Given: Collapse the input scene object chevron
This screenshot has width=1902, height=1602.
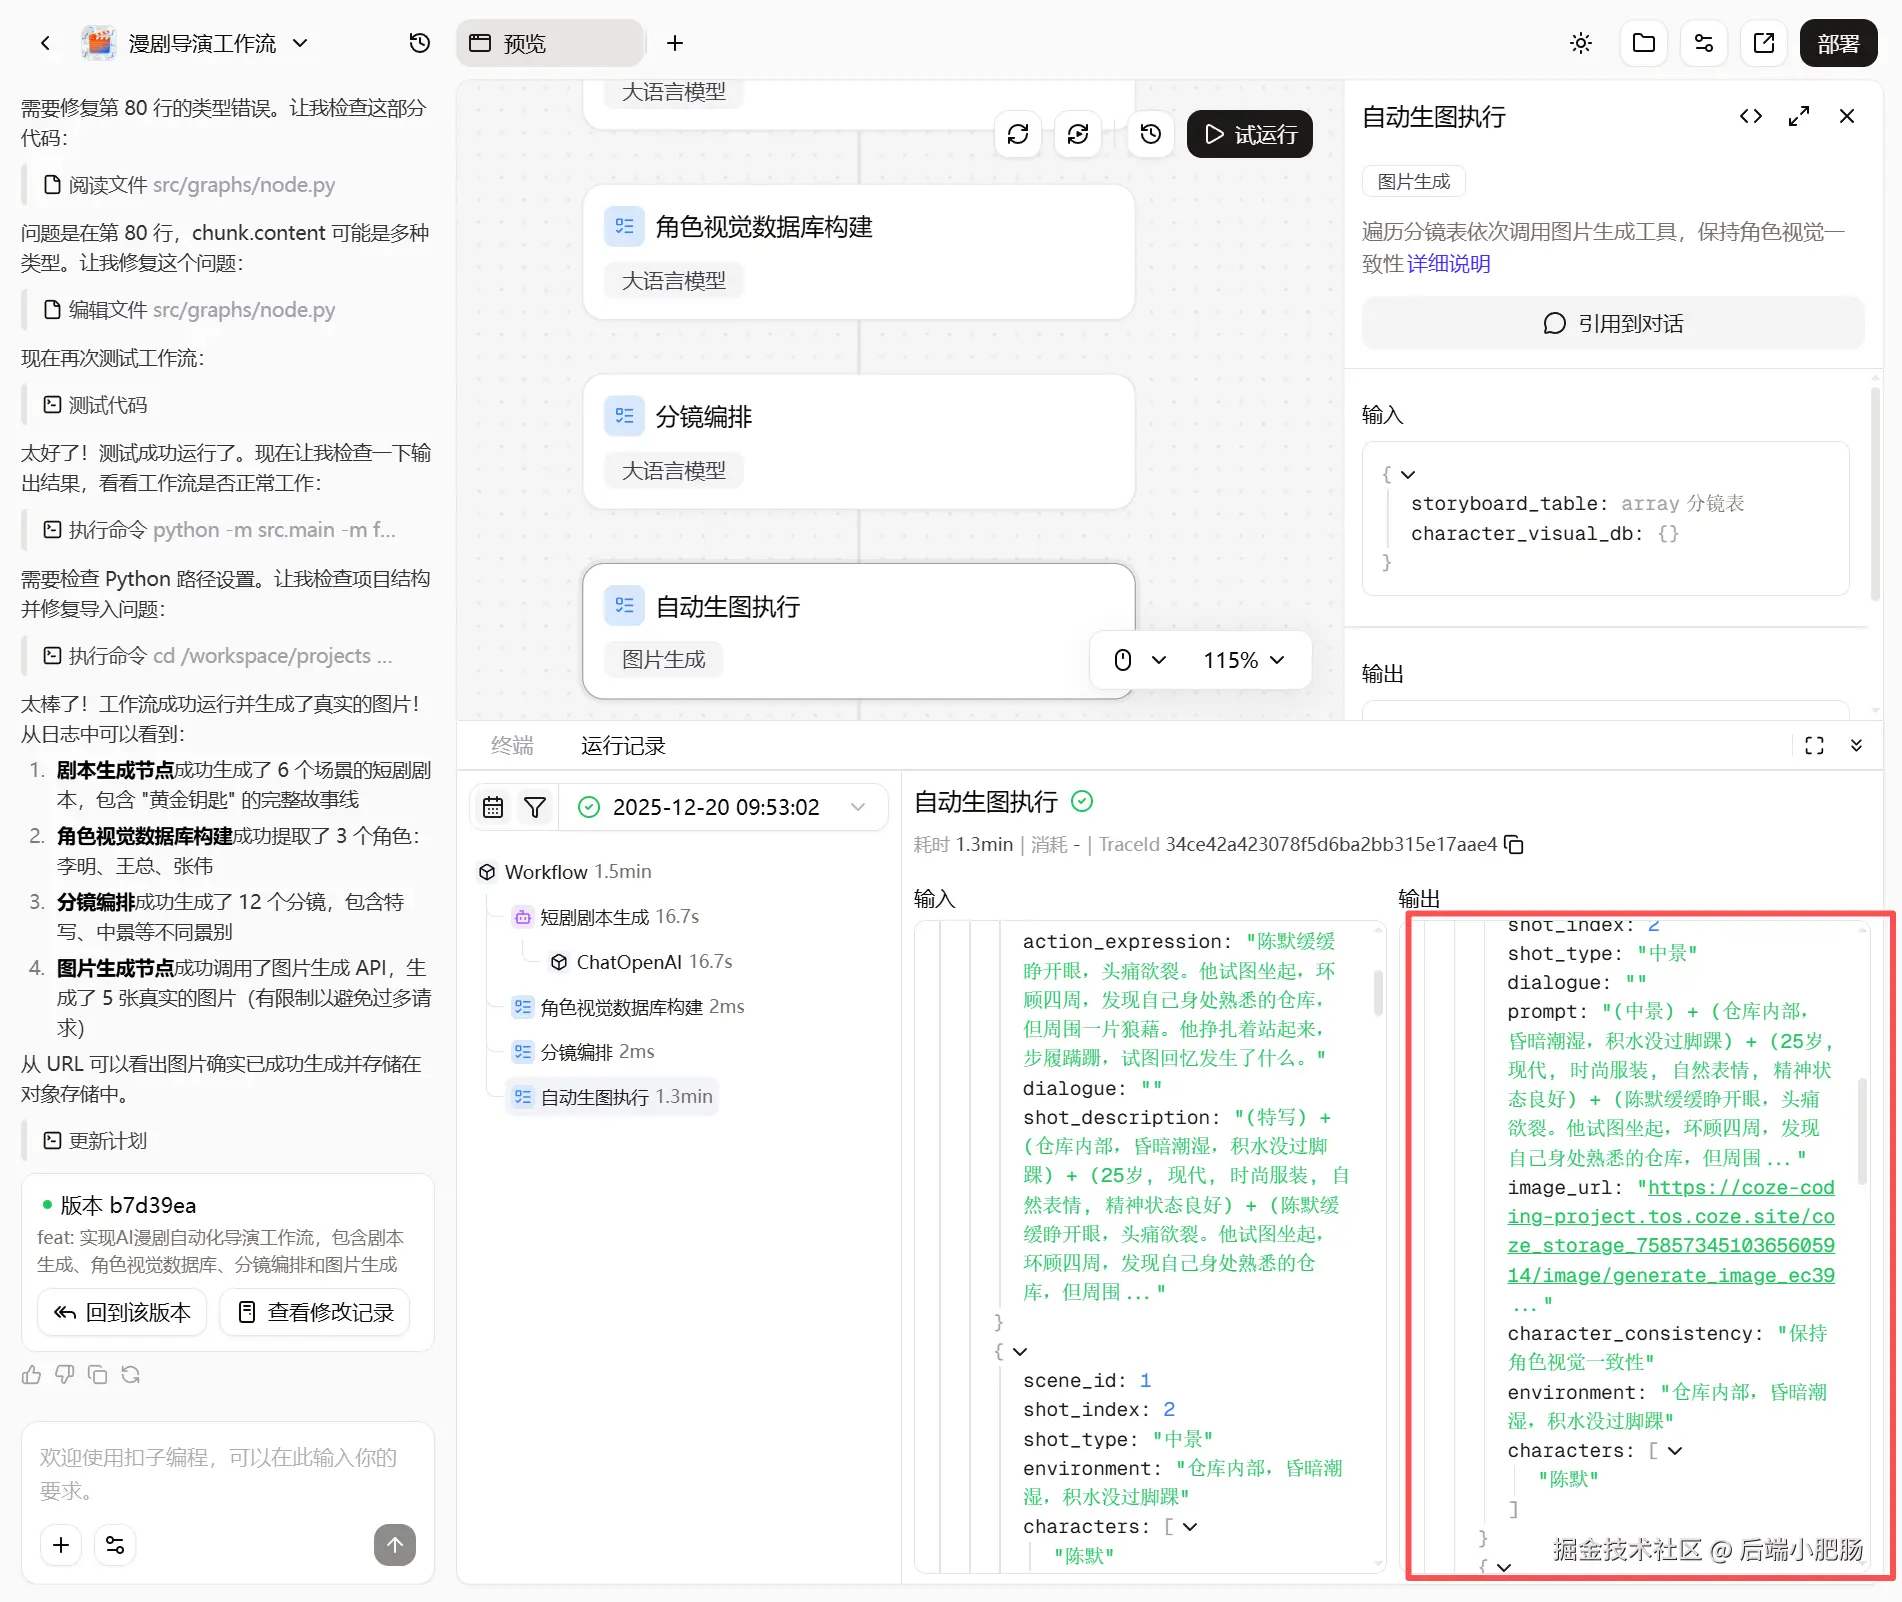Looking at the screenshot, I should click(x=1020, y=1352).
